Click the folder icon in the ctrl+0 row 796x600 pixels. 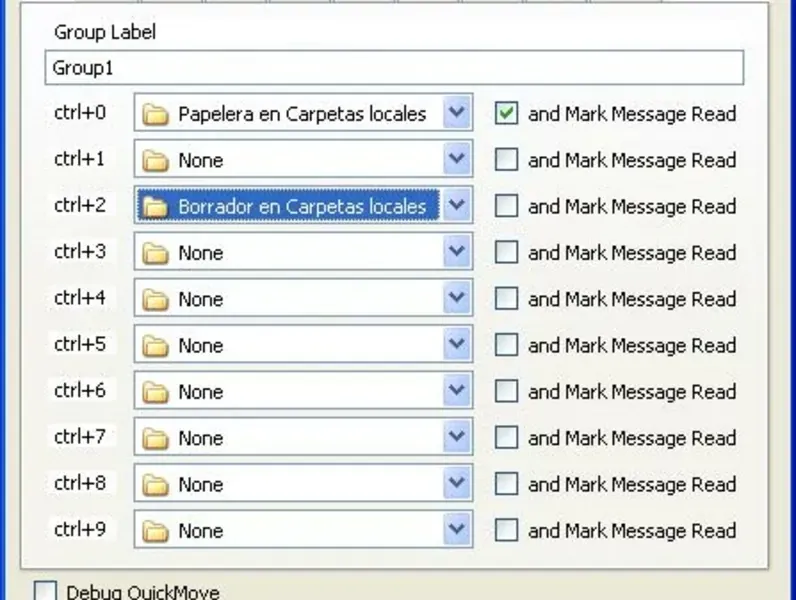pyautogui.click(x=154, y=114)
